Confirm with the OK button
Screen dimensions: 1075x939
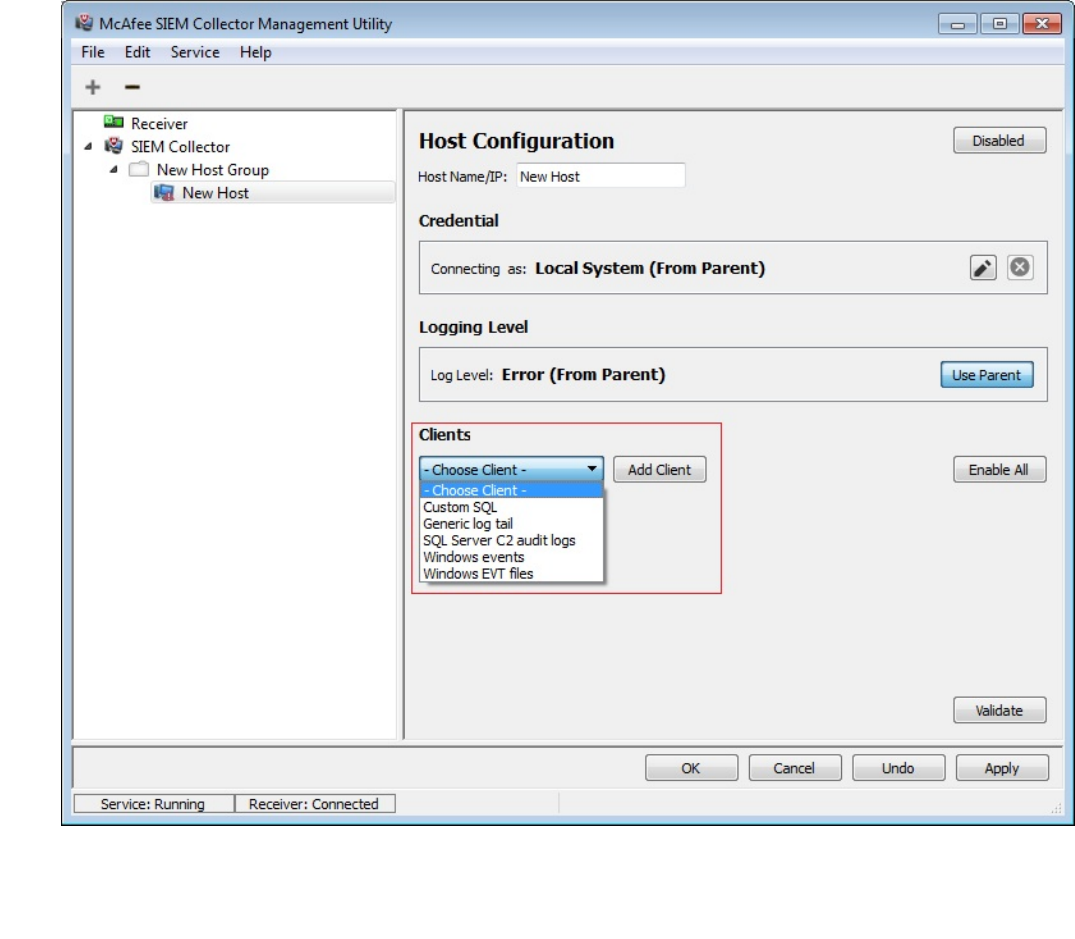pyautogui.click(x=691, y=768)
